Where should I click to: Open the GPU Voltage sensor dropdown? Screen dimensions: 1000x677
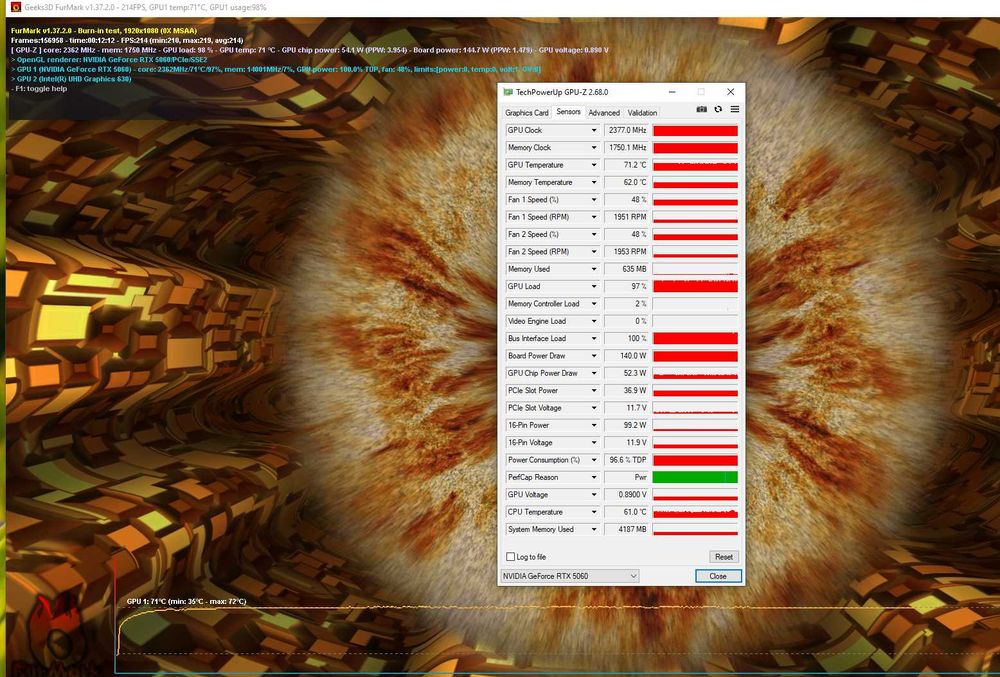594,495
